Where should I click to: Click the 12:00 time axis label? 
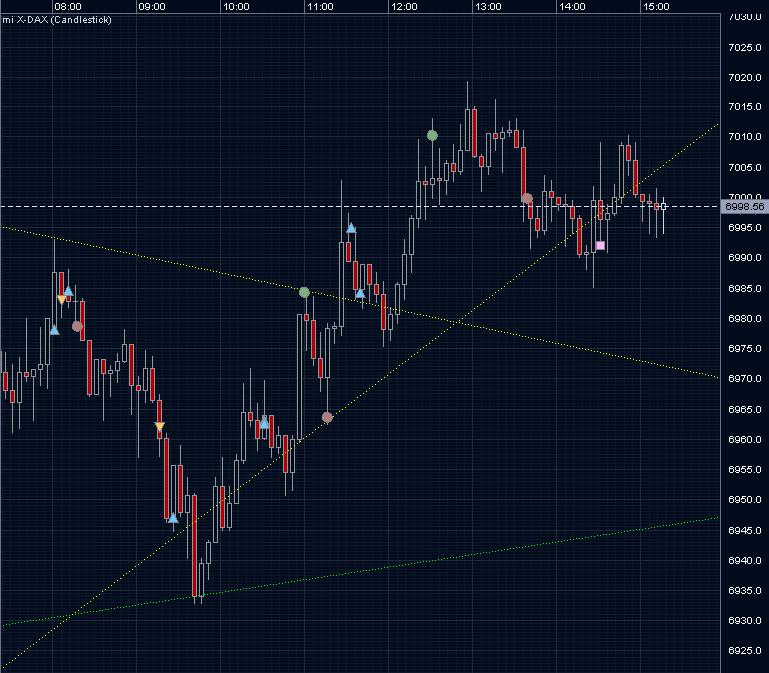point(405,6)
